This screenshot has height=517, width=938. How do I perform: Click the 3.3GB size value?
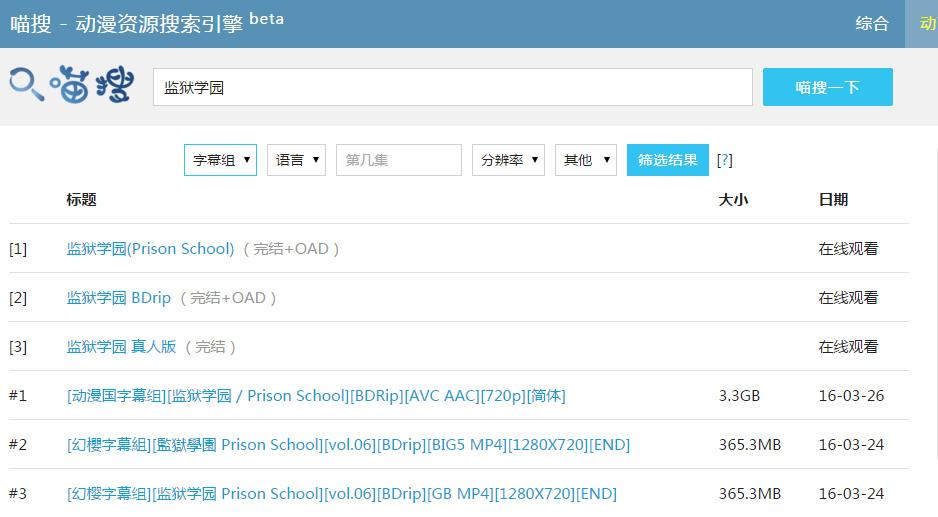point(739,396)
